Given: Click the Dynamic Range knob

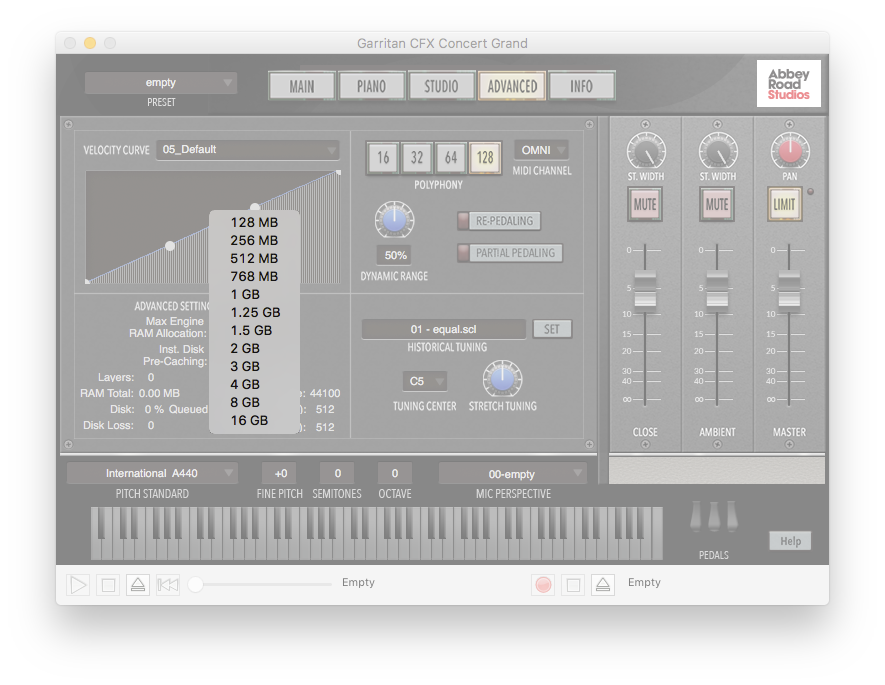Looking at the screenshot, I should click(x=395, y=219).
